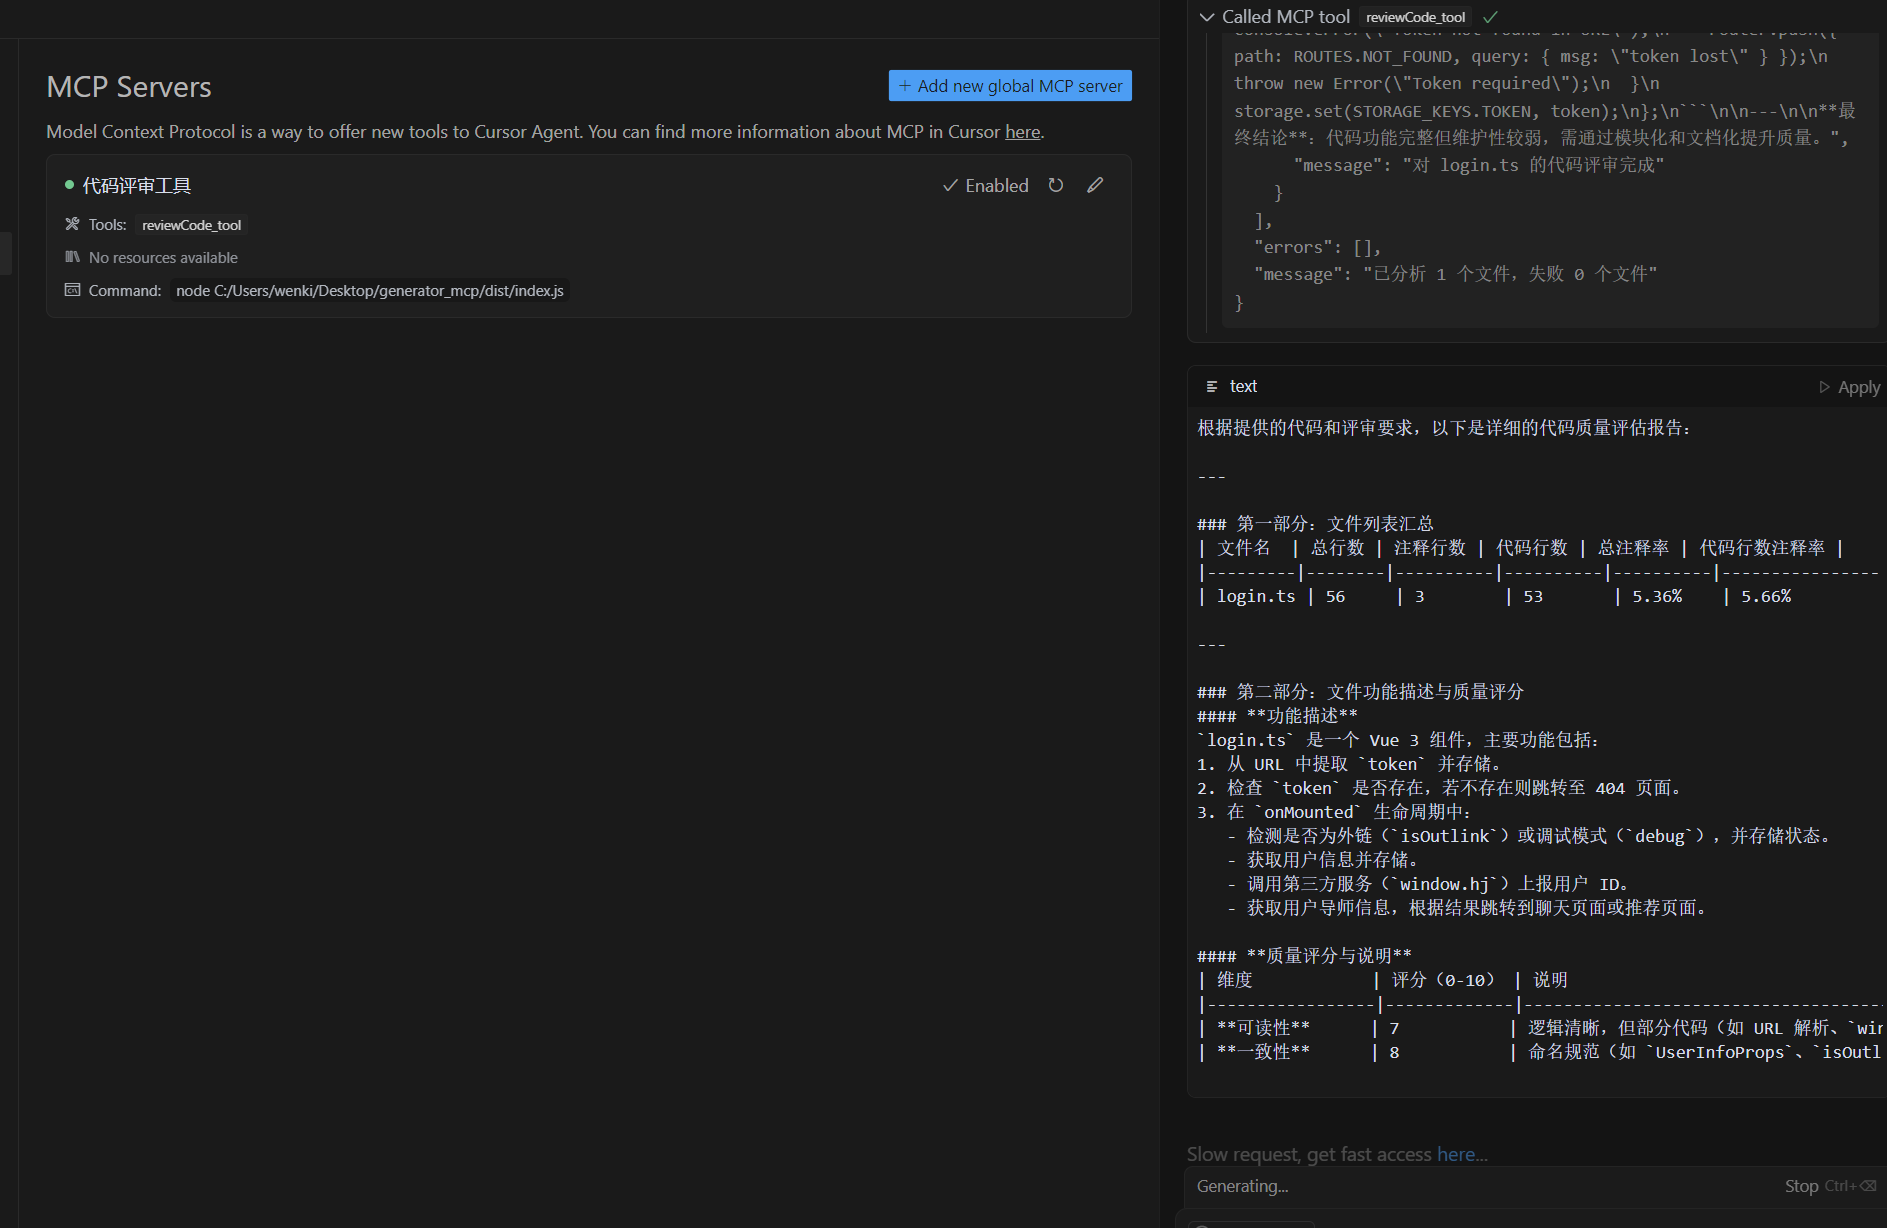
Task: Open the MCP info 'here' link
Action: [x=1022, y=132]
